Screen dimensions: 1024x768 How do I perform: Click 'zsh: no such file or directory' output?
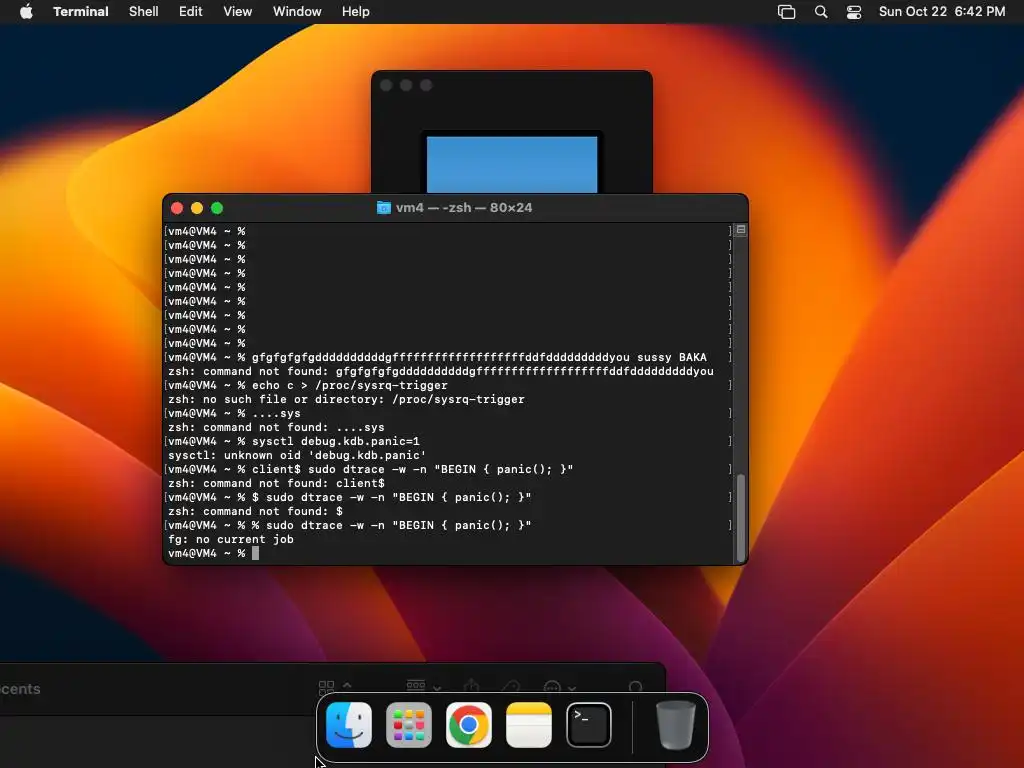pos(346,399)
